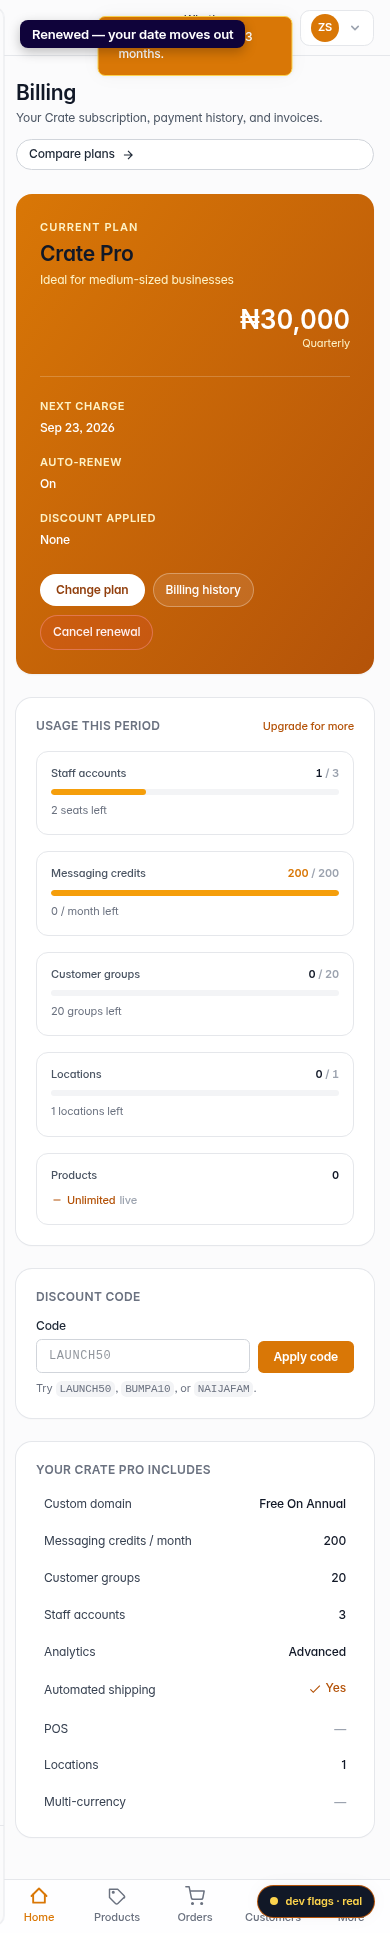Click the Customer groups usage bar
This screenshot has width=390, height=1933.
195,993
